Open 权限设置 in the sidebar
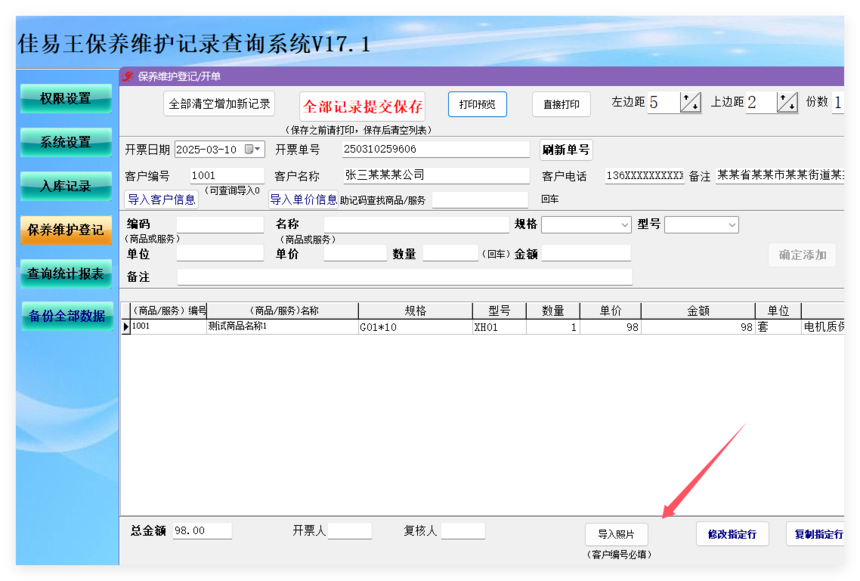The width and height of the screenshot is (860, 581). 66,99
